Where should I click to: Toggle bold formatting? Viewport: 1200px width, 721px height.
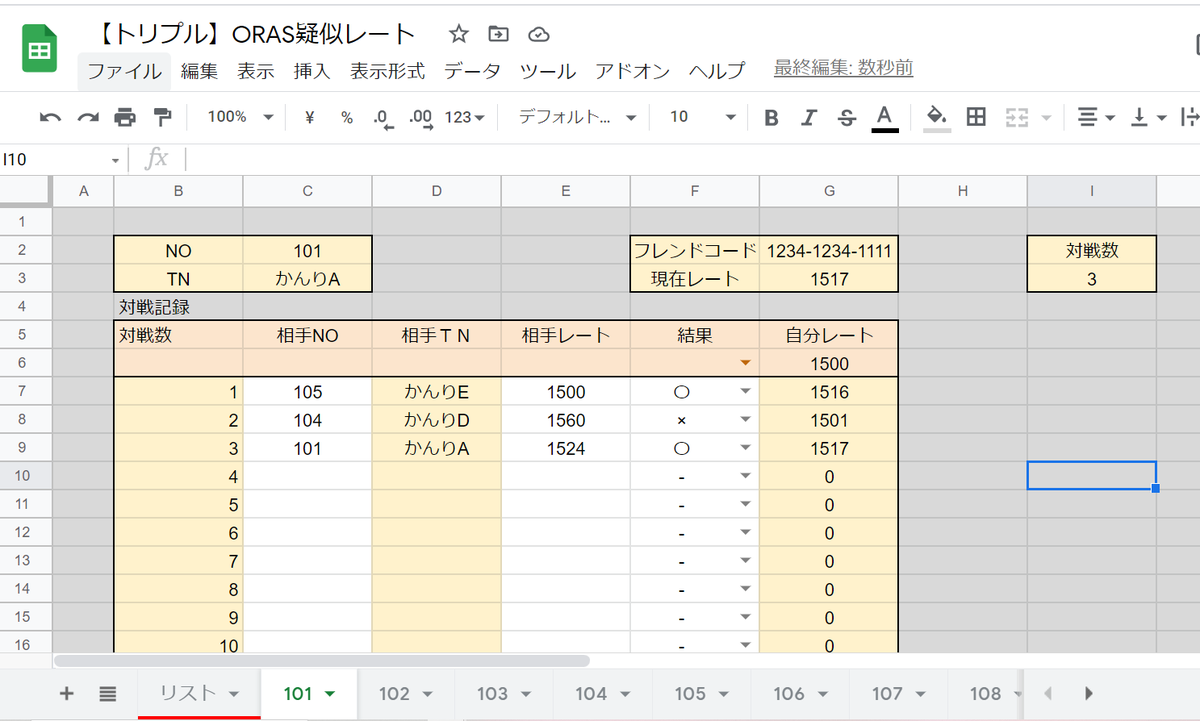pyautogui.click(x=770, y=117)
